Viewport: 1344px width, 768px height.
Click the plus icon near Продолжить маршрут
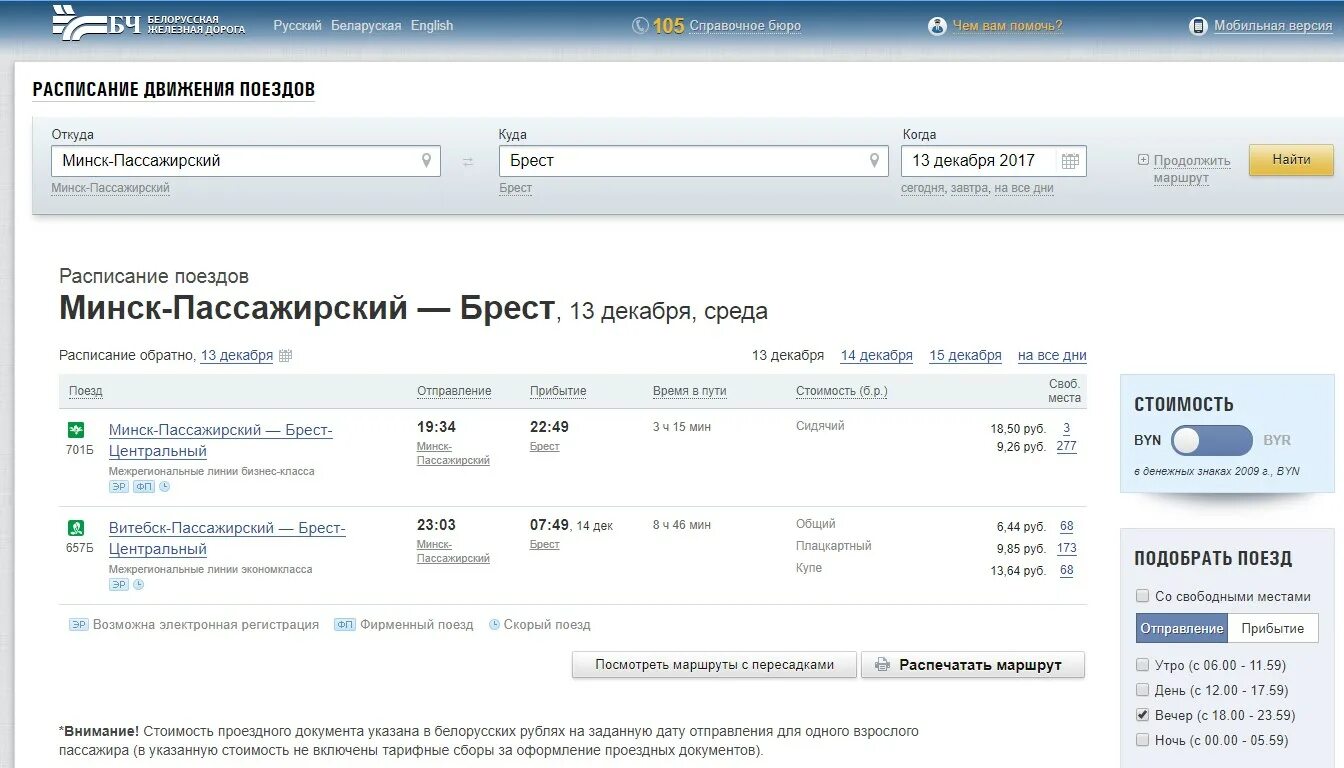point(1143,160)
